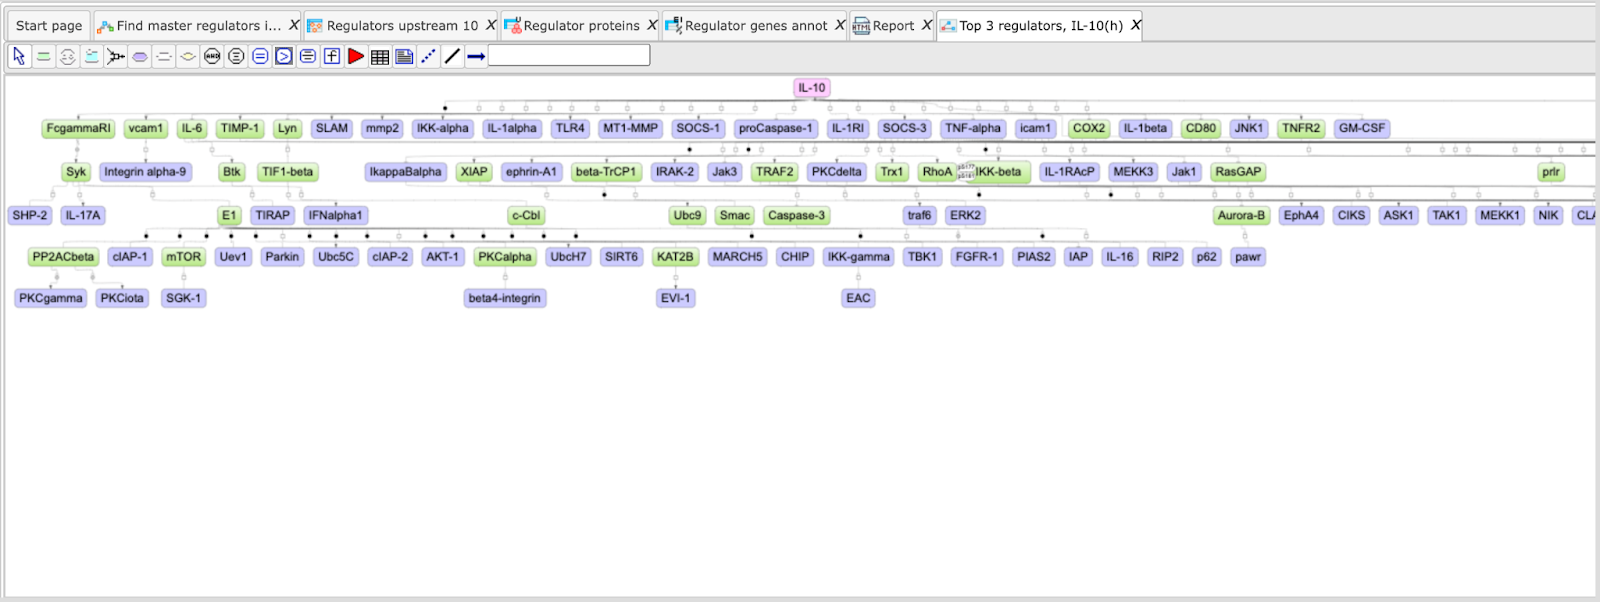Select the prlr node
Viewport: 1600px width, 602px height.
pyautogui.click(x=1551, y=172)
